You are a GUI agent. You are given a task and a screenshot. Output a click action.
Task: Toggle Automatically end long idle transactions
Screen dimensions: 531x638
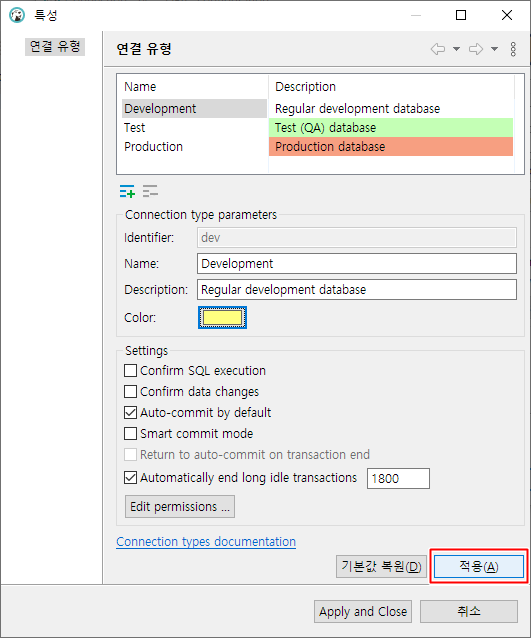pyautogui.click(x=130, y=477)
